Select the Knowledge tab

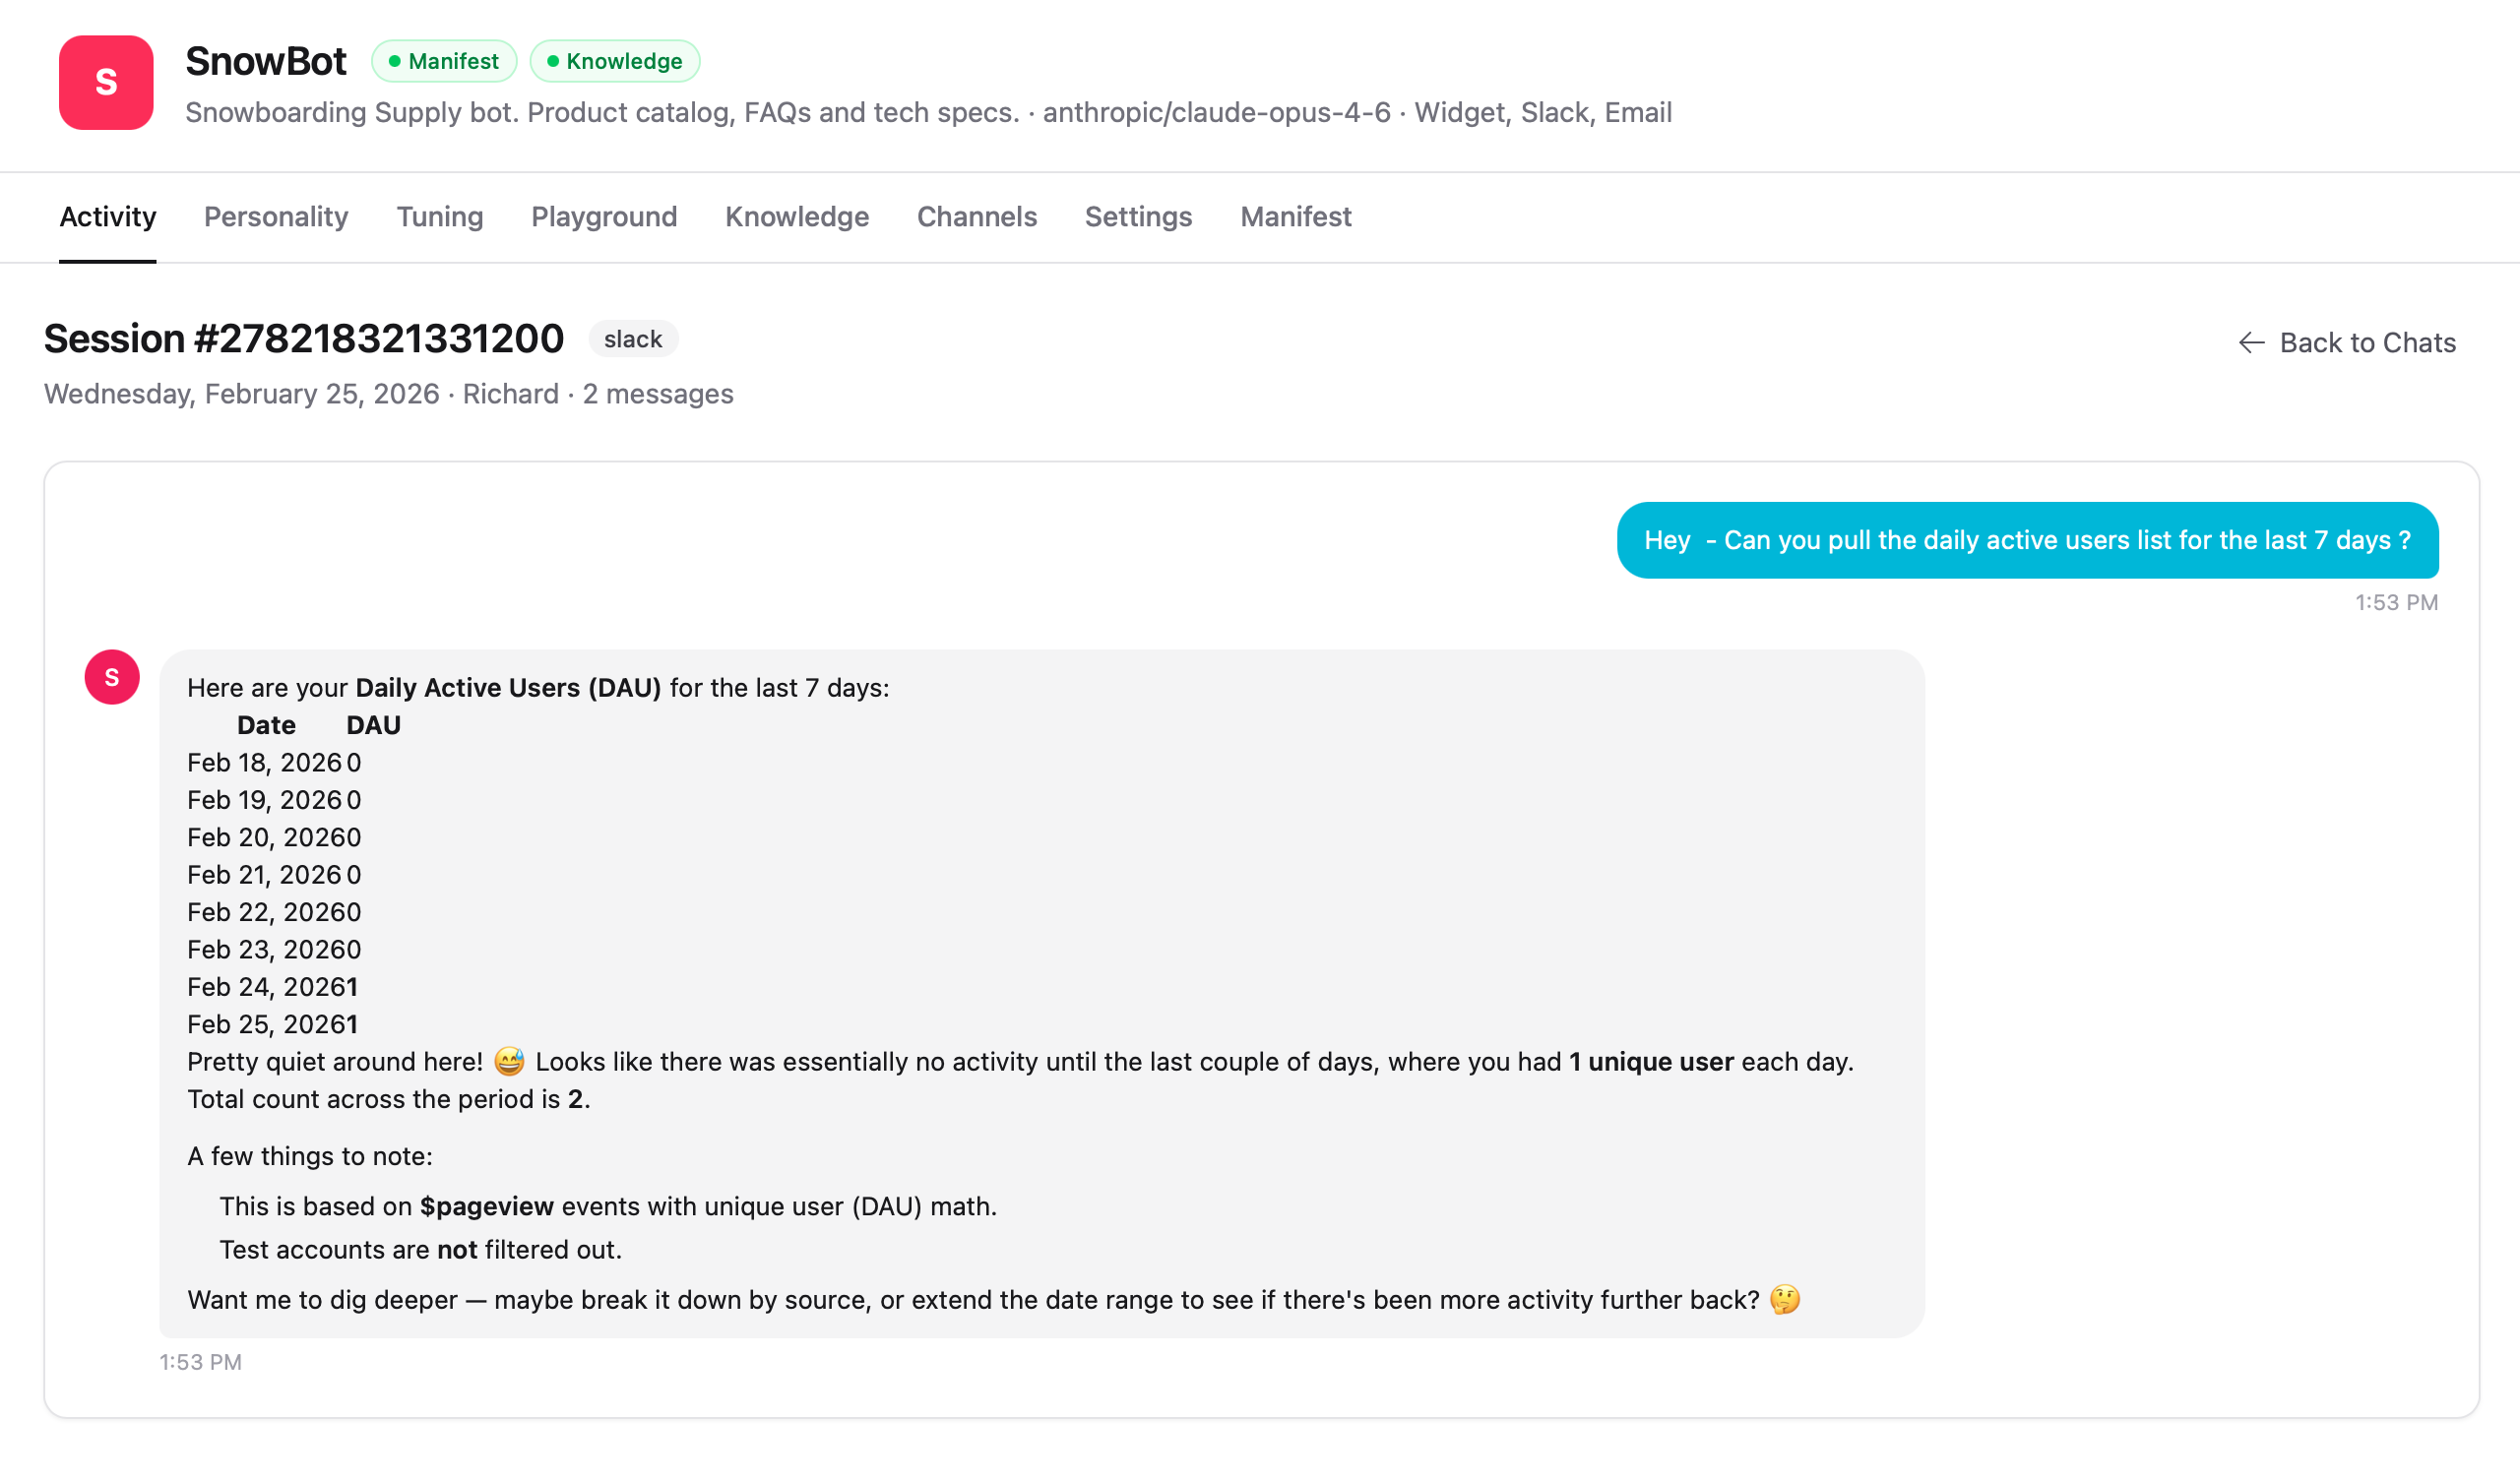(x=797, y=217)
